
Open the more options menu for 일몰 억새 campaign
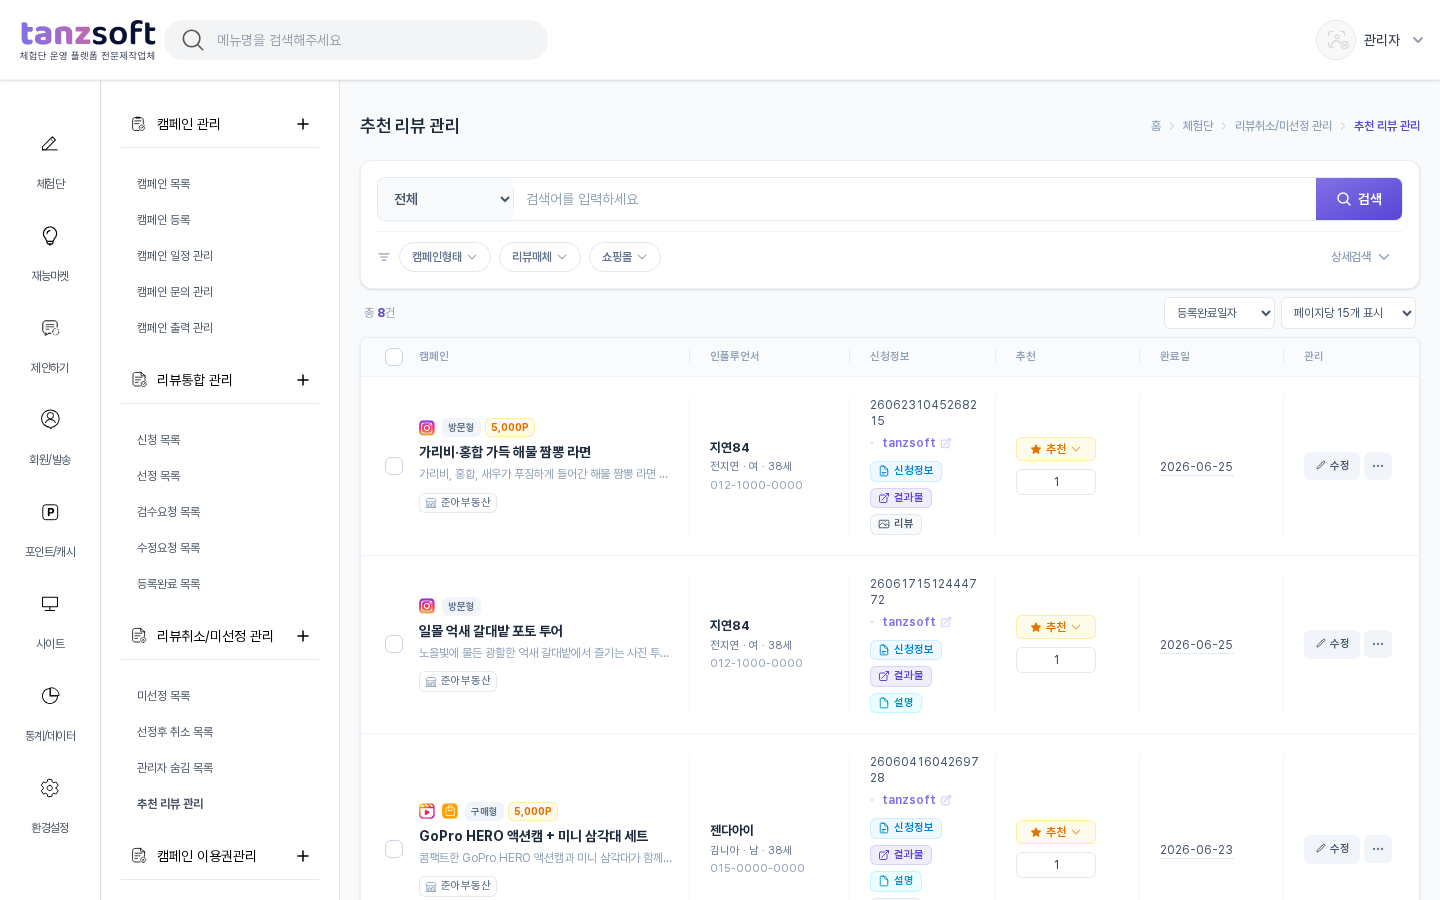click(x=1378, y=644)
